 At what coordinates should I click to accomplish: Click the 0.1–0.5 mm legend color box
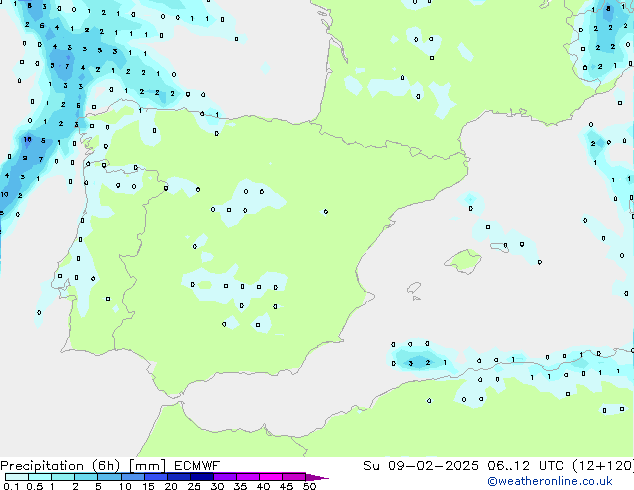click(17, 477)
